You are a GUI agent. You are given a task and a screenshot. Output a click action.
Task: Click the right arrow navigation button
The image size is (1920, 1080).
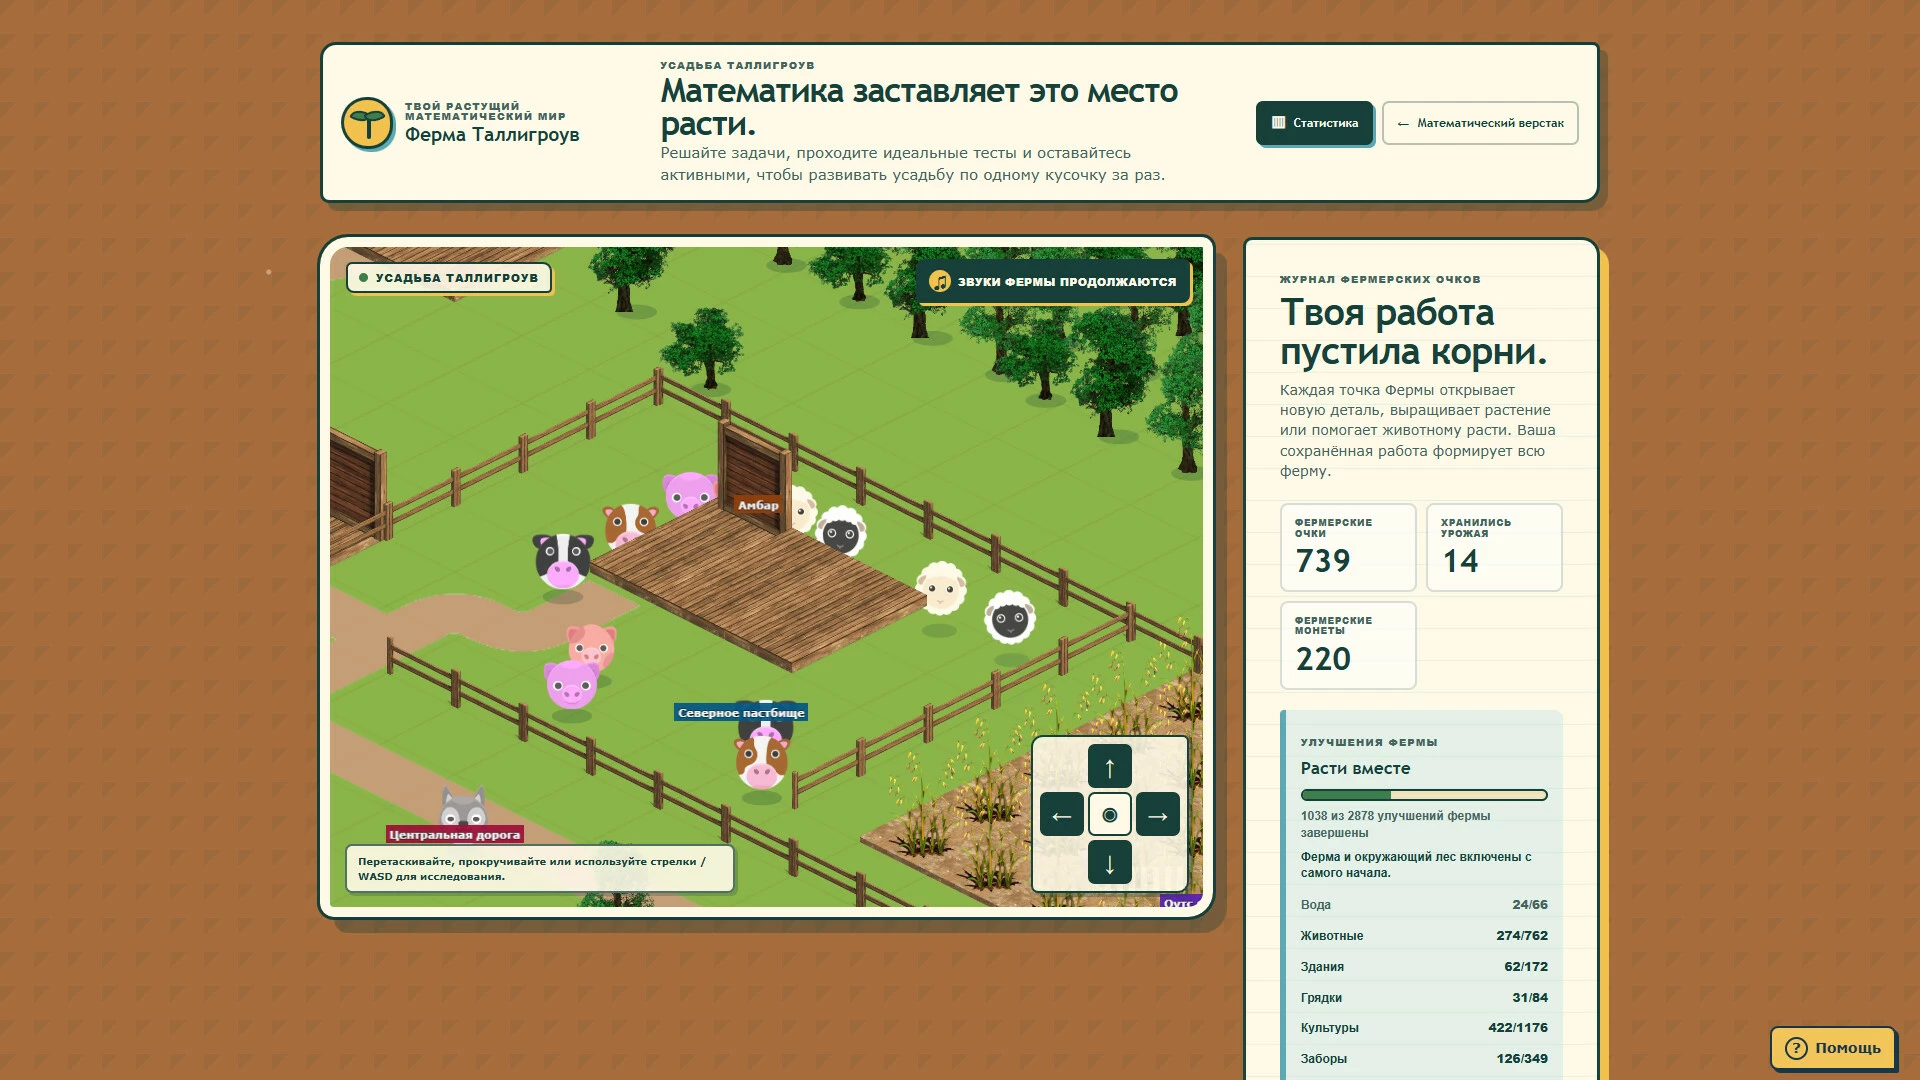point(1157,815)
